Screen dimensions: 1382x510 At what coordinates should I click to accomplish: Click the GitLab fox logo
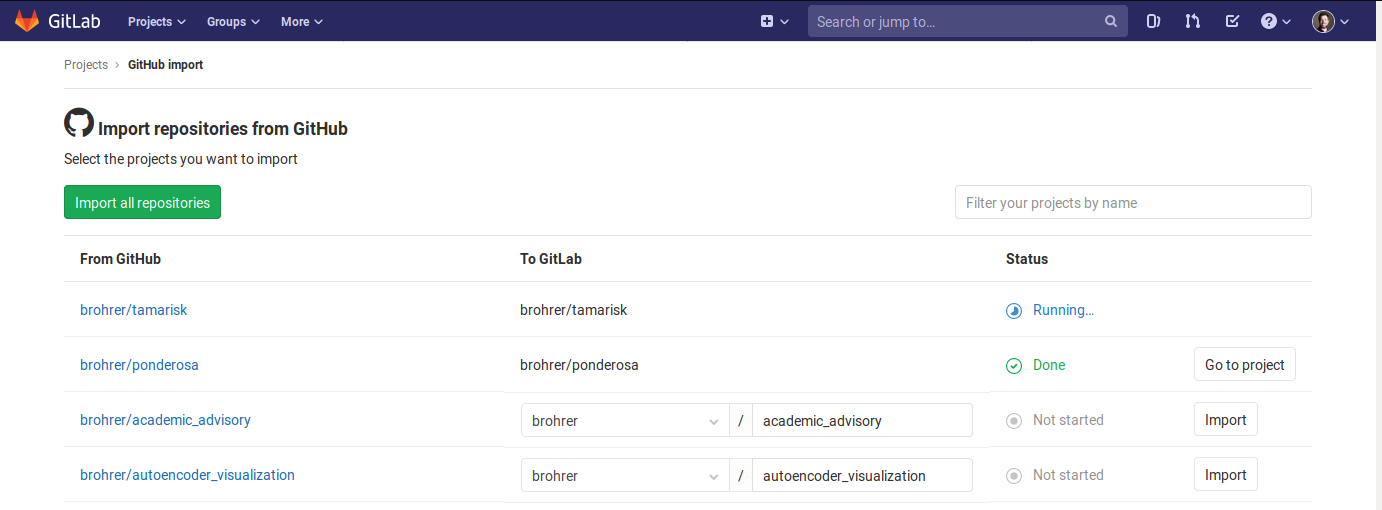(x=27, y=20)
